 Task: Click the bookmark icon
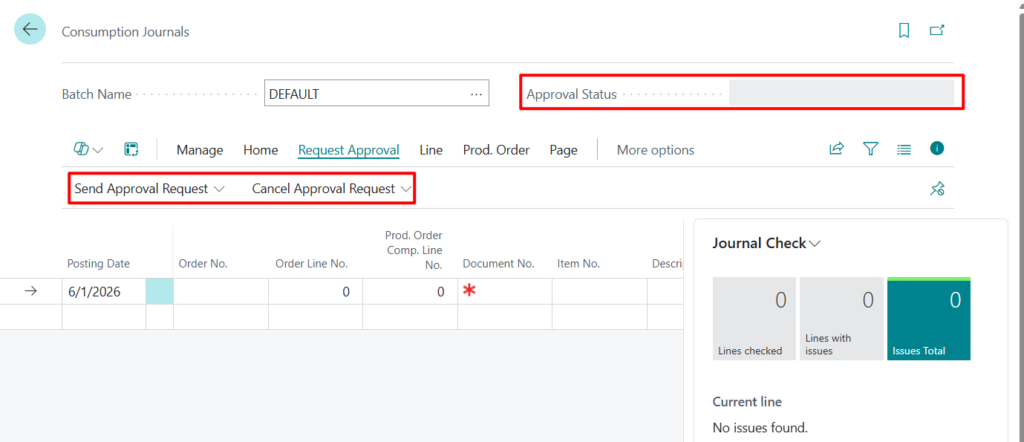(x=904, y=31)
